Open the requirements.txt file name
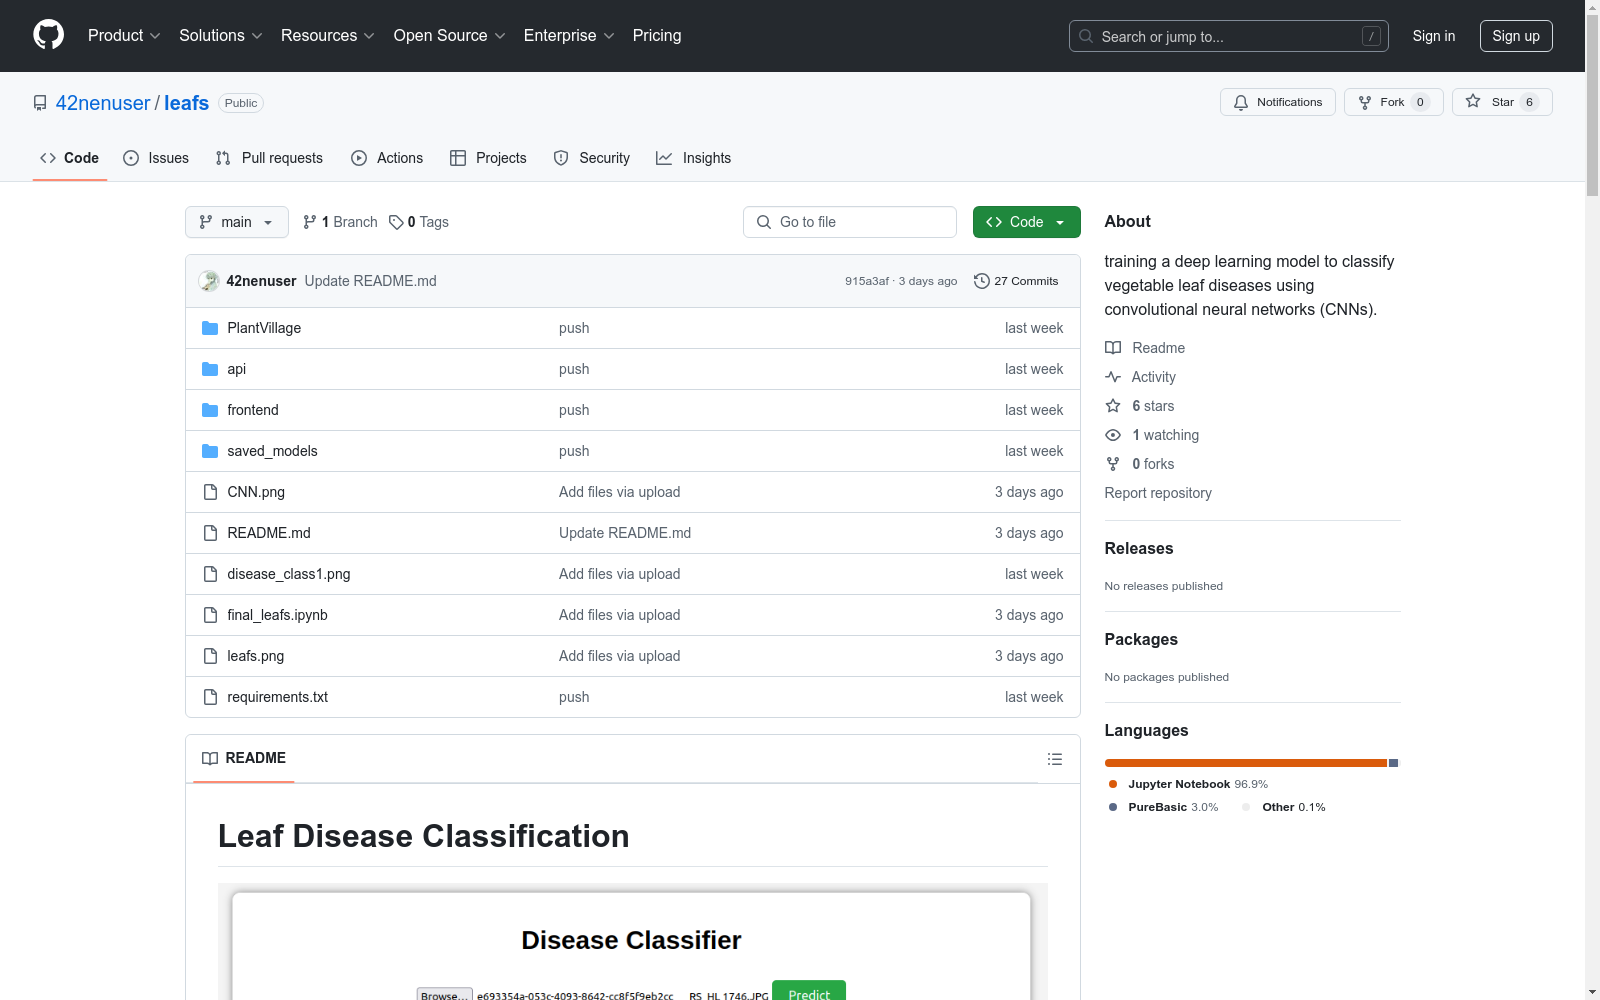Viewport: 1600px width, 1000px height. pyautogui.click(x=277, y=697)
